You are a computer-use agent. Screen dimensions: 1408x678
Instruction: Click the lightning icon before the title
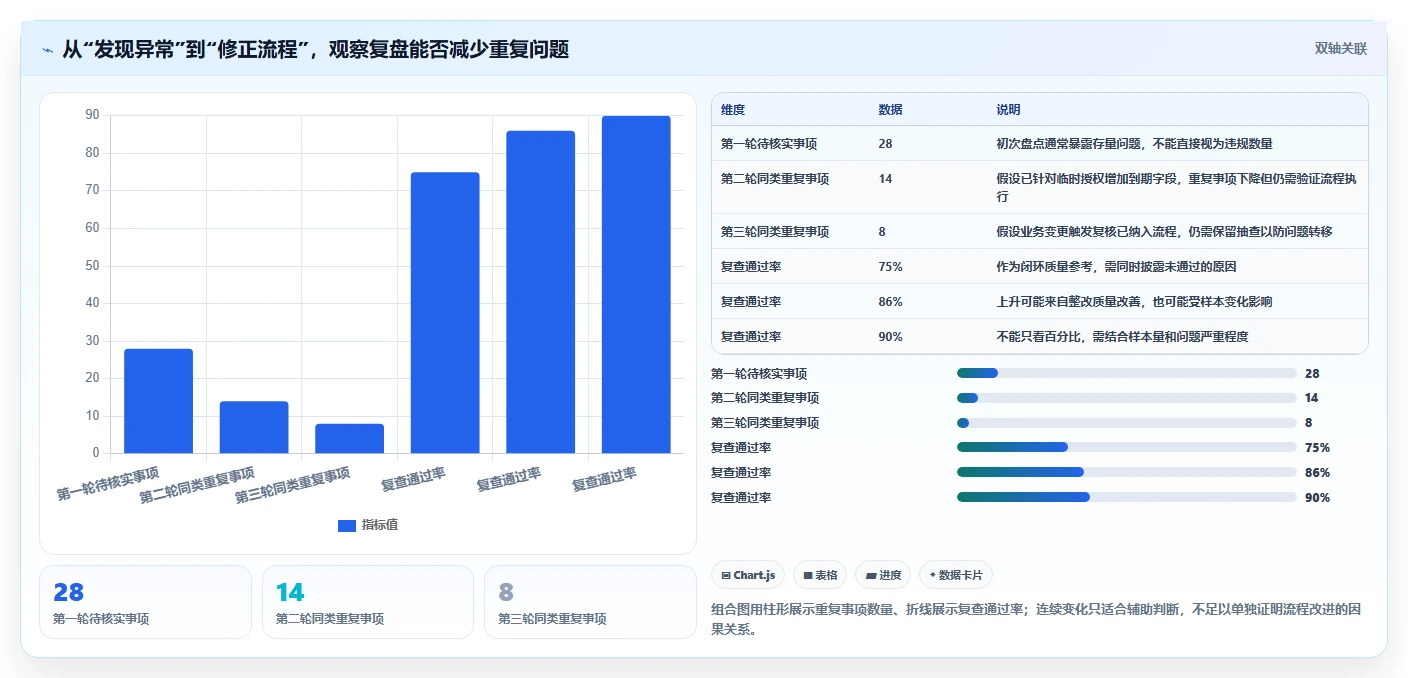[47, 50]
